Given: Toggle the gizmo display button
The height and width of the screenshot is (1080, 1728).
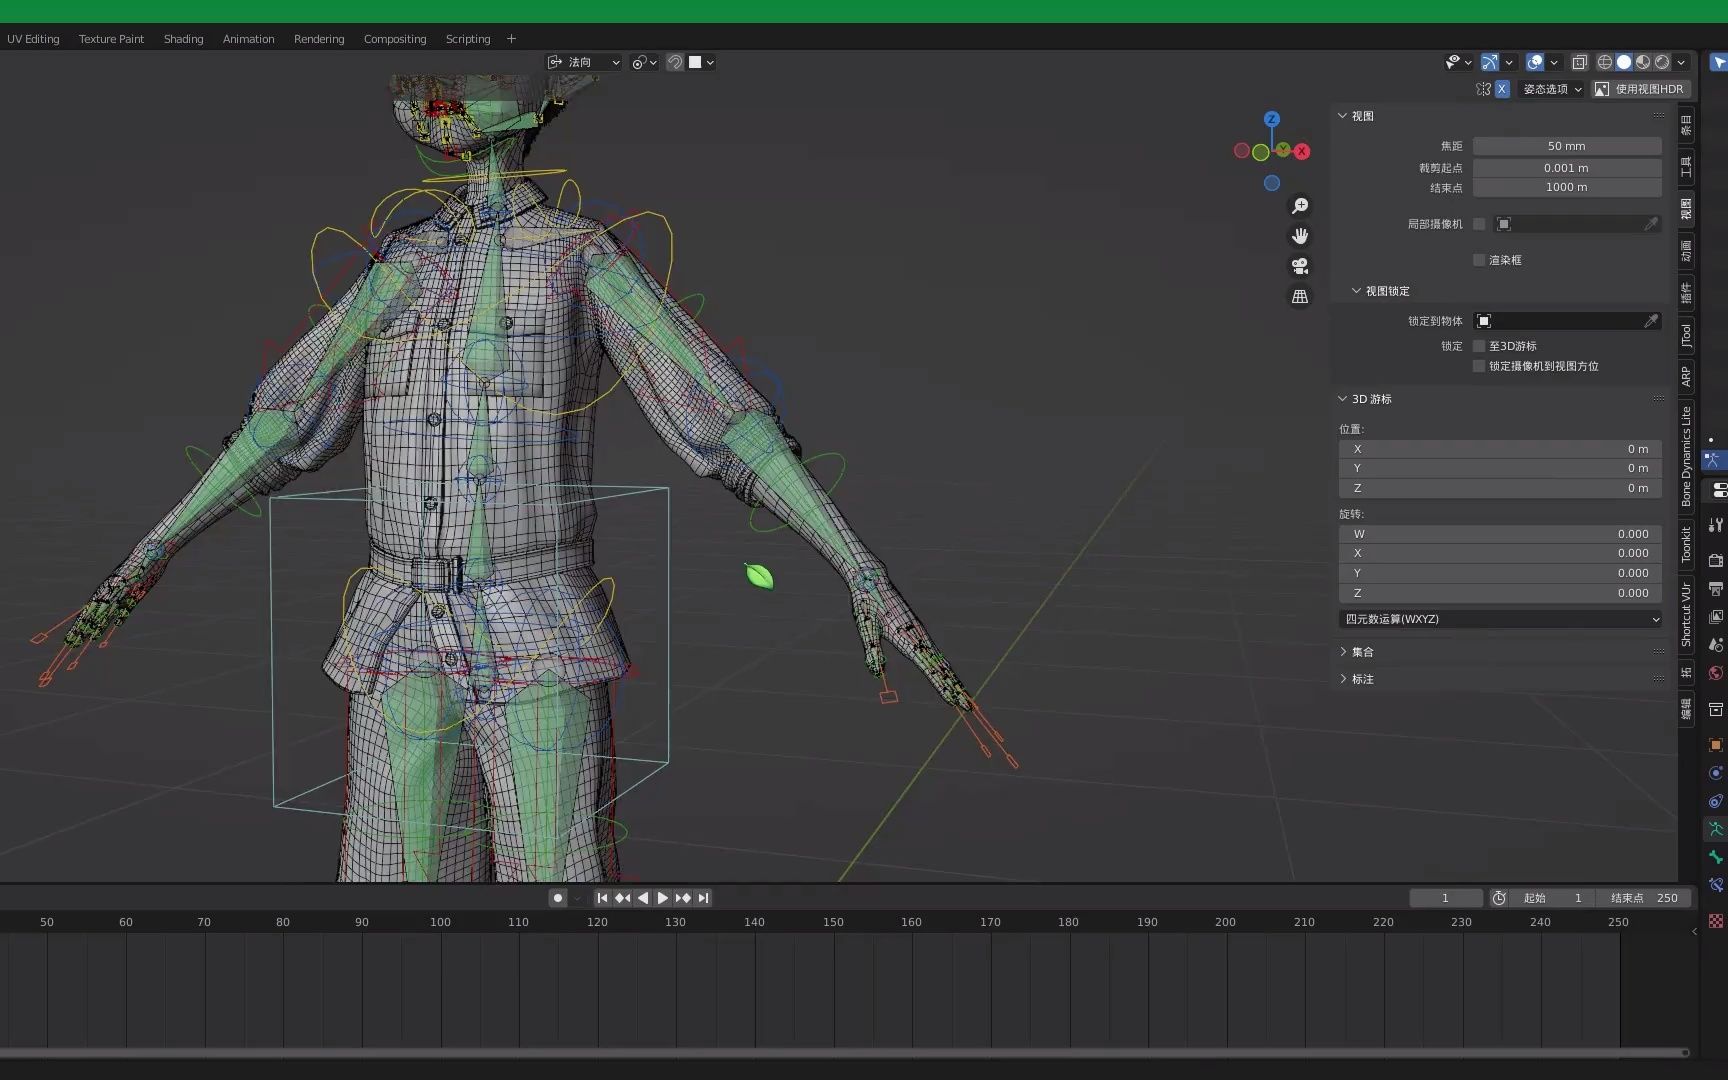Looking at the screenshot, I should [x=1490, y=62].
